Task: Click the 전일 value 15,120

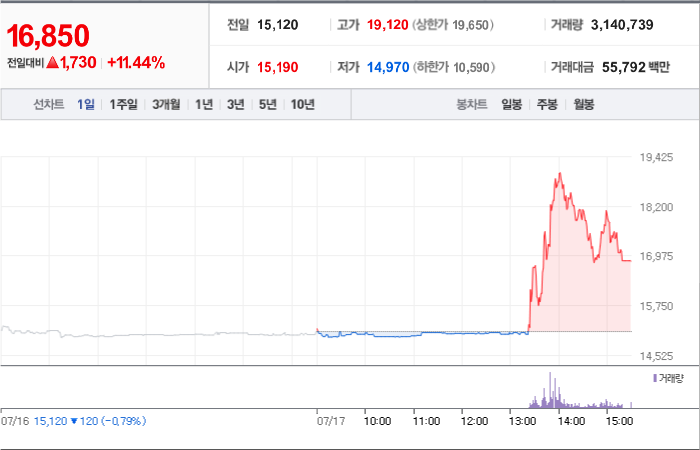Action: 277,25
